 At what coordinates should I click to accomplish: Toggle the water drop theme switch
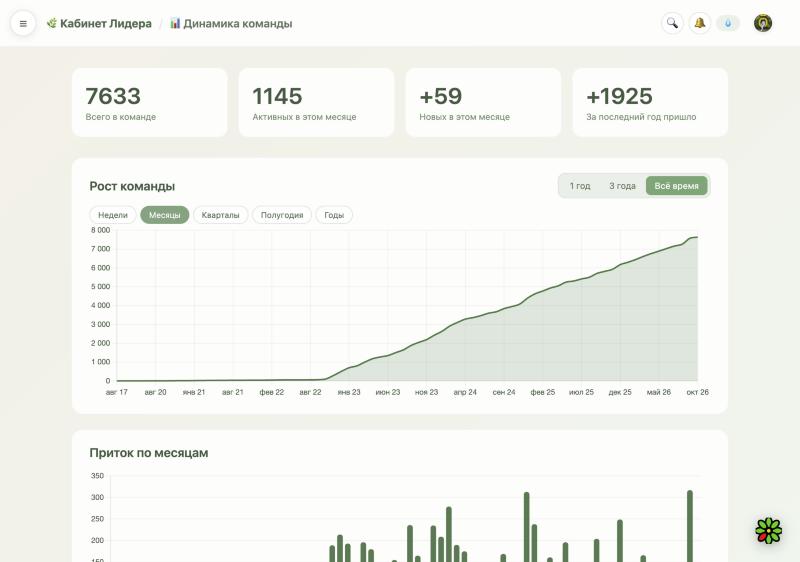click(728, 23)
